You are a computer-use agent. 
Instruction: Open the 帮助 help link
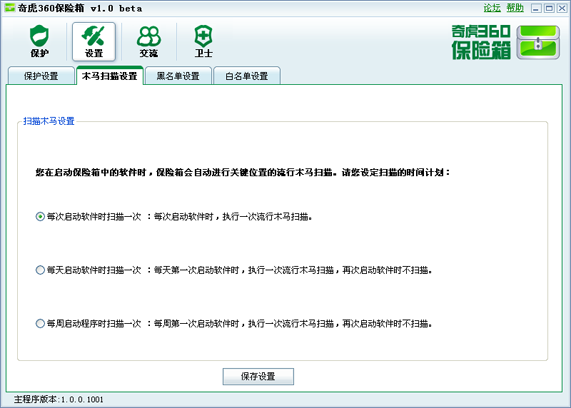pyautogui.click(x=515, y=8)
